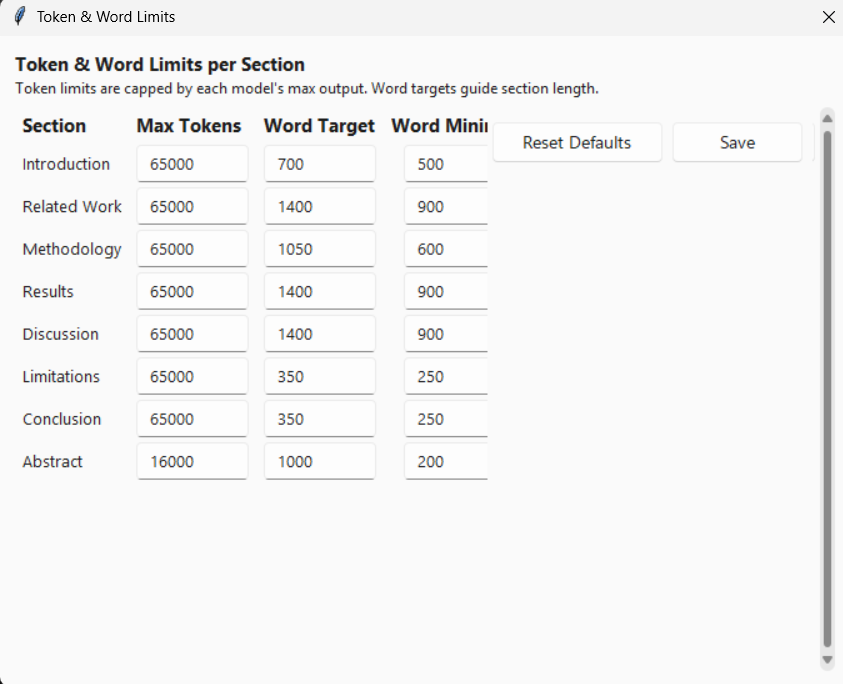Click the Conclusion row label
Image resolution: width=843 pixels, height=684 pixels.
(61, 419)
